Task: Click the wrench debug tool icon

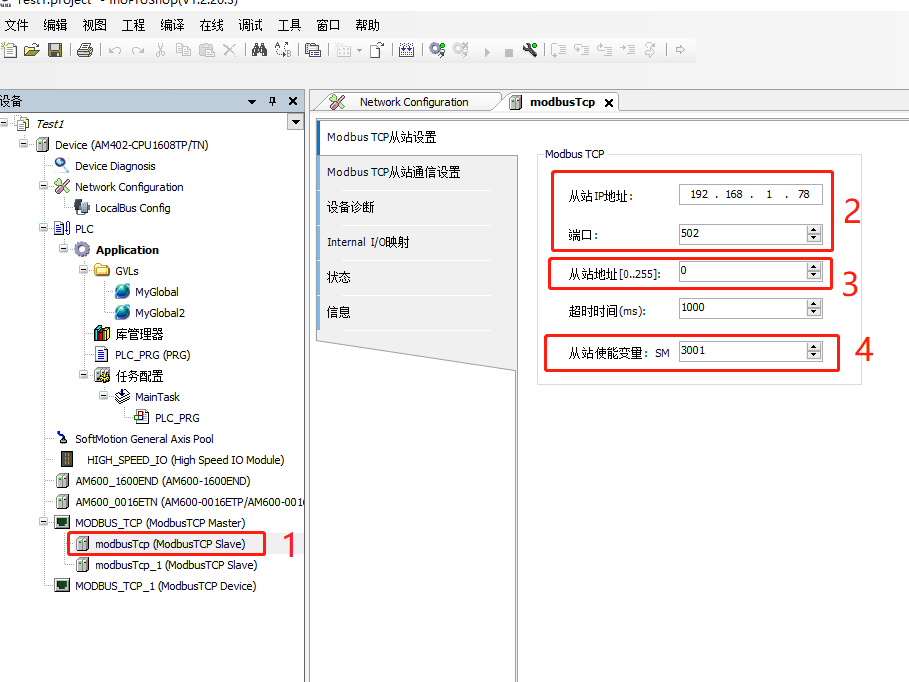Action: [530, 50]
